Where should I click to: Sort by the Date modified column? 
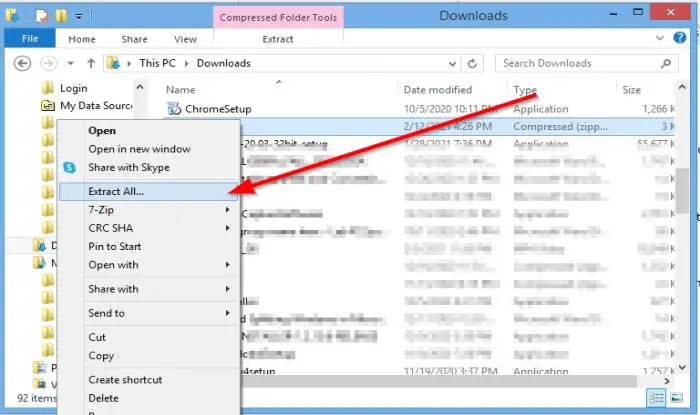[438, 90]
